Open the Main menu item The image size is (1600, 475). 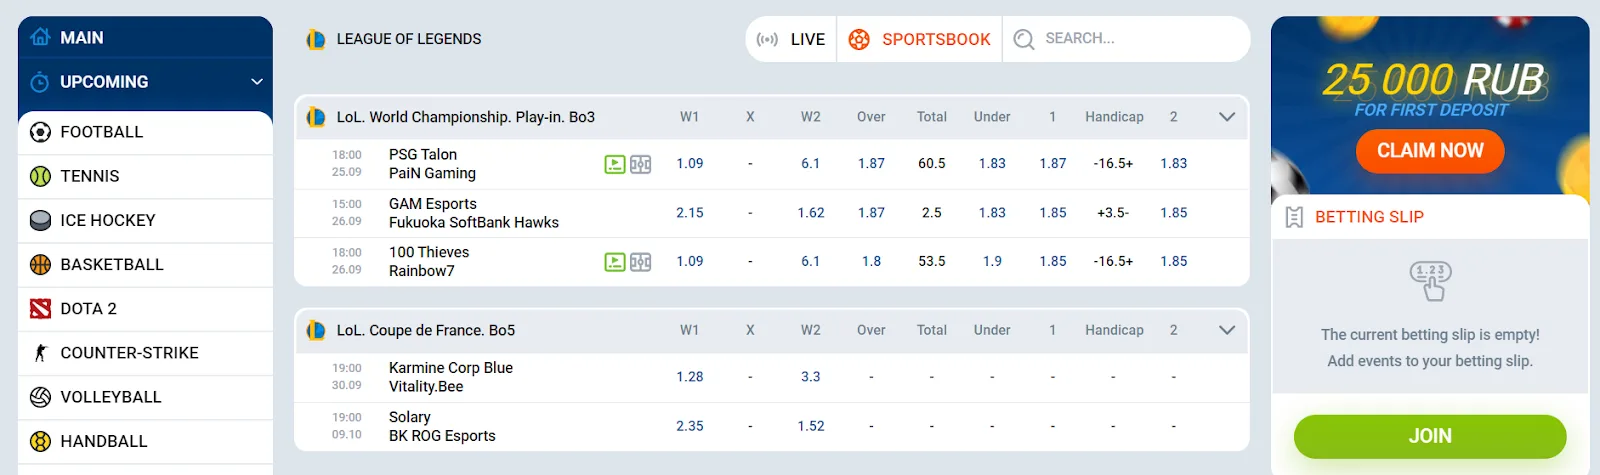[80, 38]
